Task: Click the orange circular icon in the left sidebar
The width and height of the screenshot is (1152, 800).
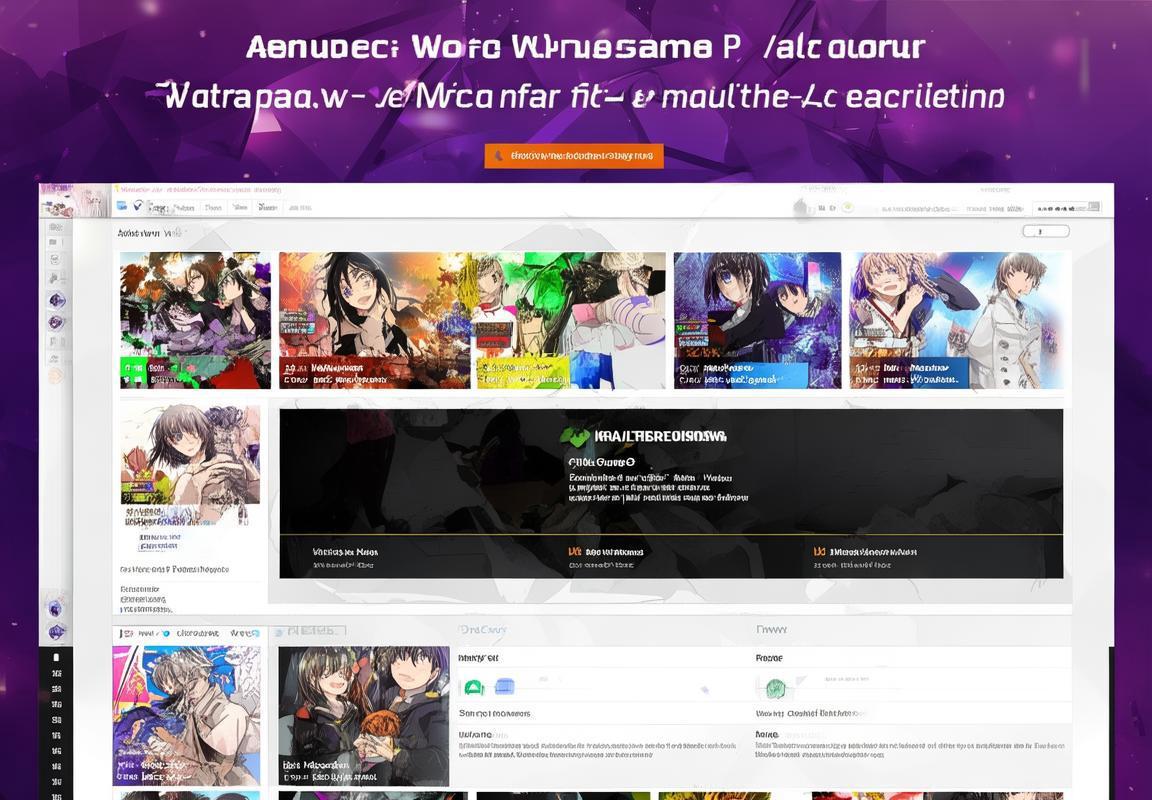Action: coord(56,375)
